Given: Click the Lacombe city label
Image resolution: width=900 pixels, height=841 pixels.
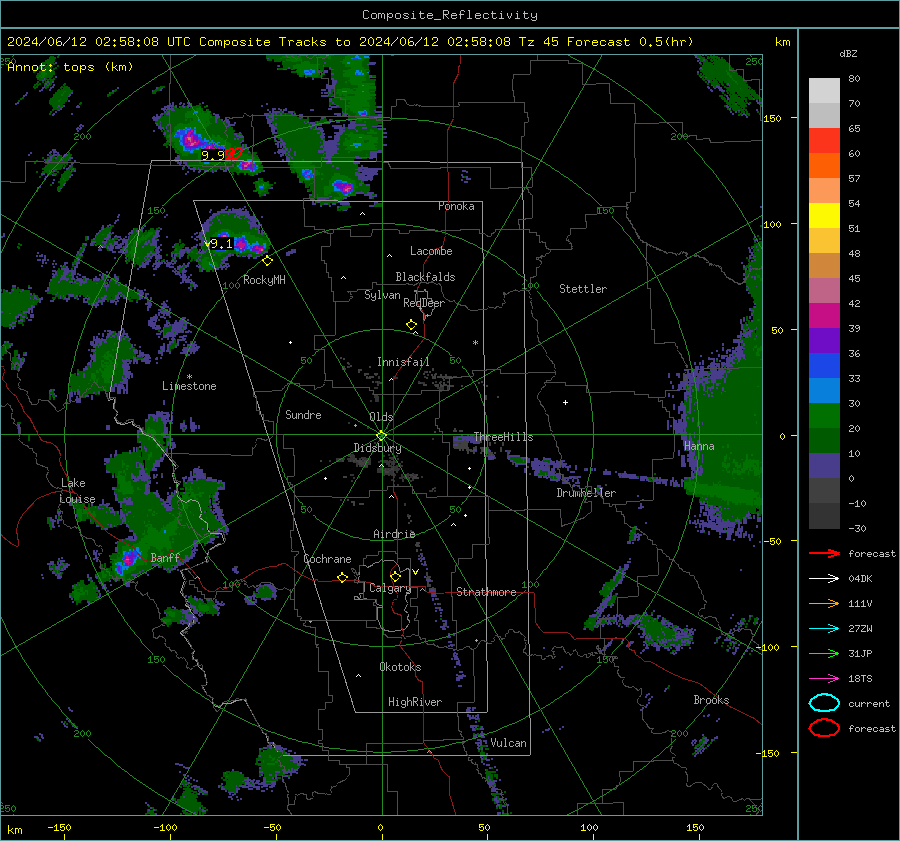Looking at the screenshot, I should tap(431, 251).
